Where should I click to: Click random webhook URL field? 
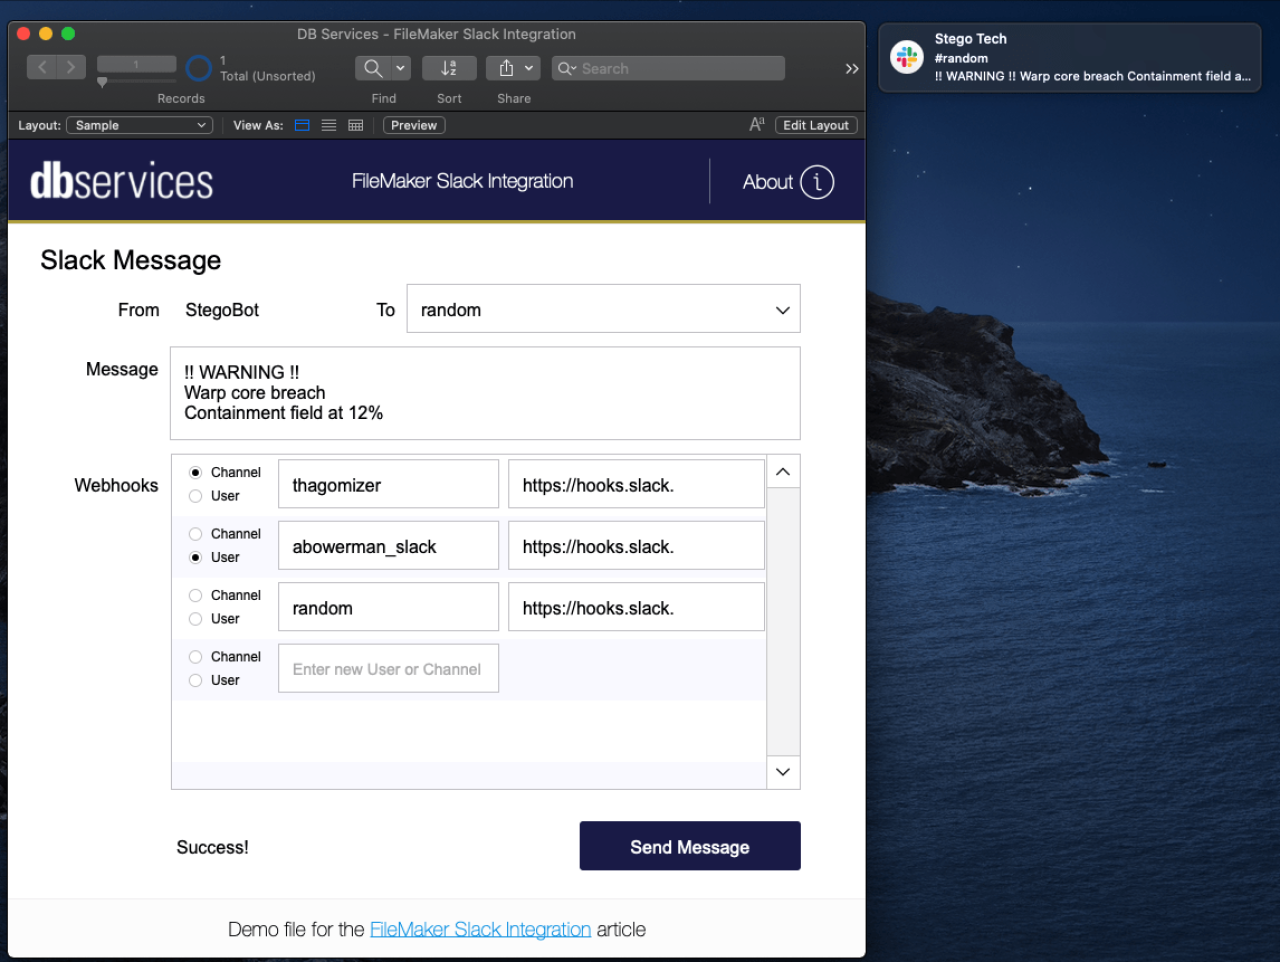636,607
